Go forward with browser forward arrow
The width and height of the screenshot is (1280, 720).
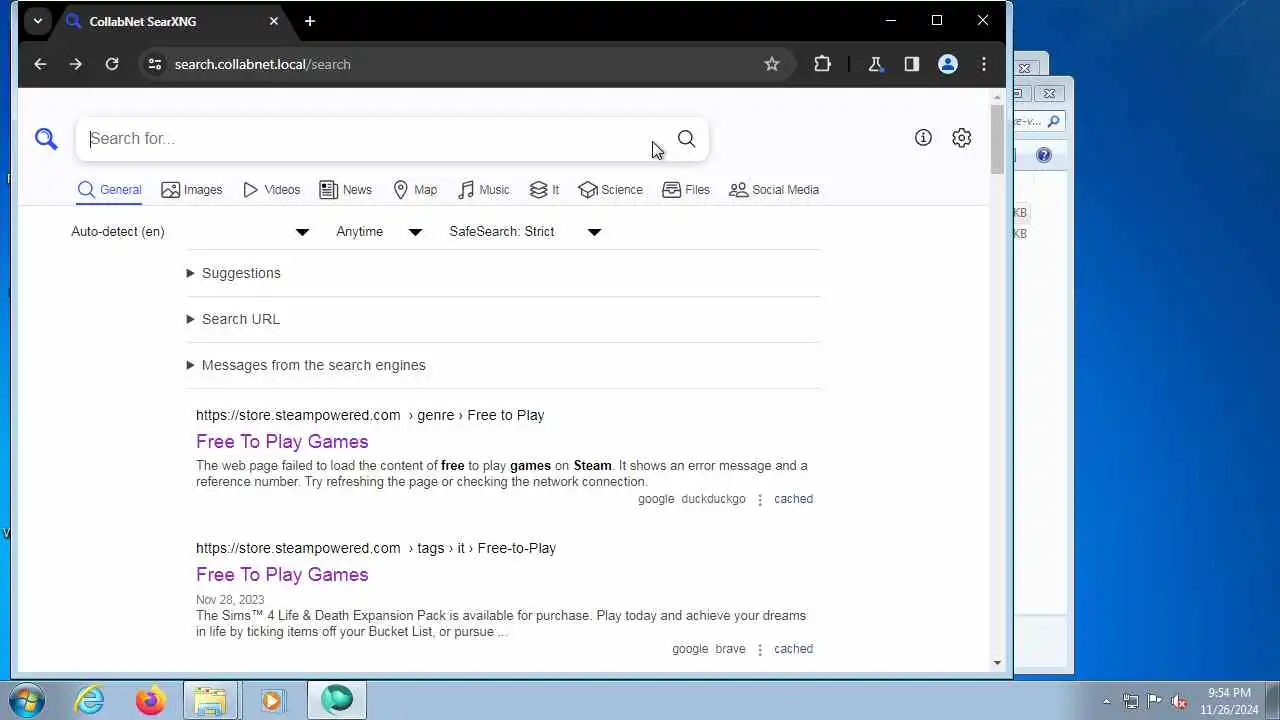[76, 64]
